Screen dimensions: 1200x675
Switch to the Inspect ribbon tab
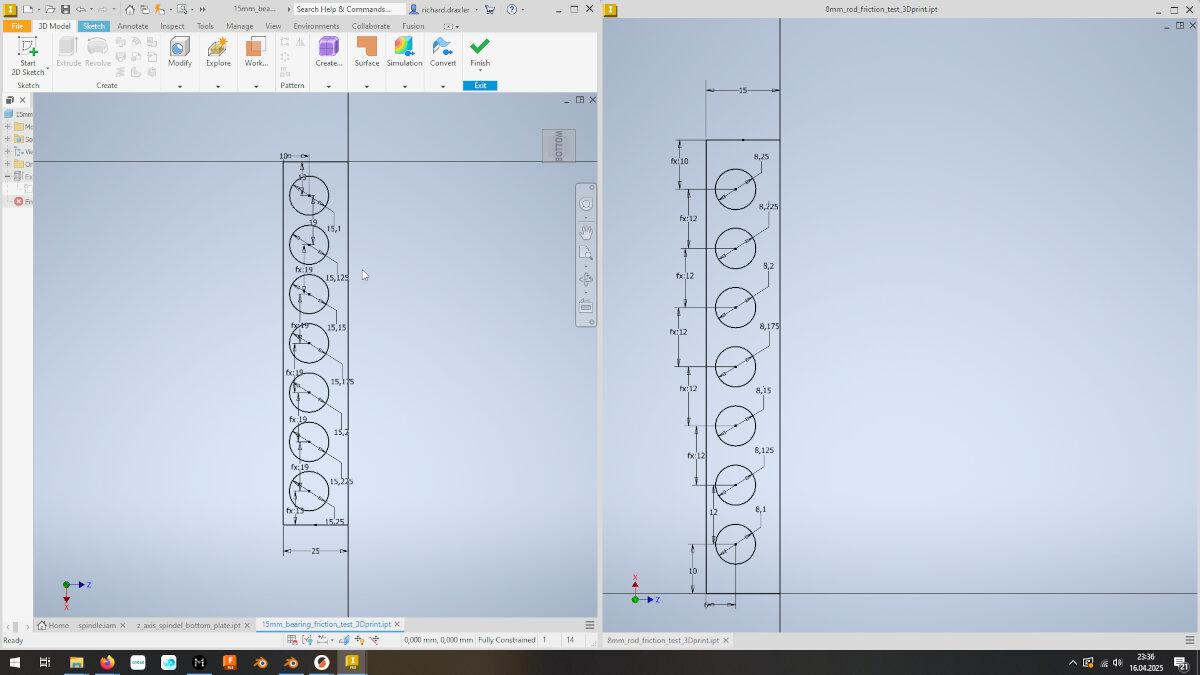click(172, 26)
